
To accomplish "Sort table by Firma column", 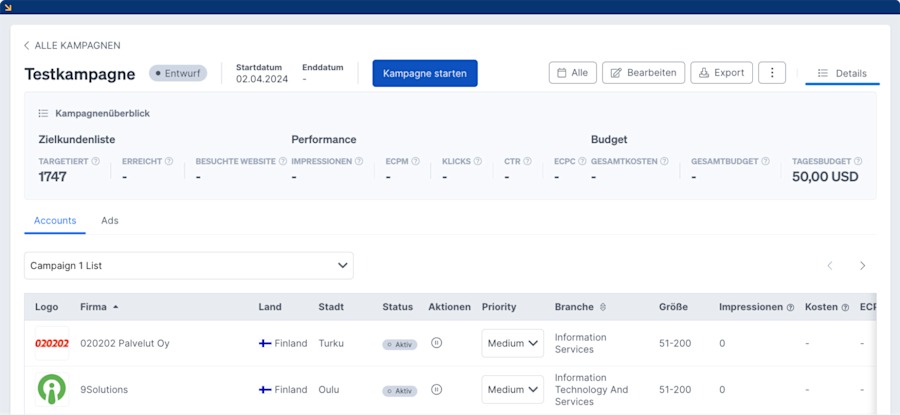I will [x=99, y=307].
